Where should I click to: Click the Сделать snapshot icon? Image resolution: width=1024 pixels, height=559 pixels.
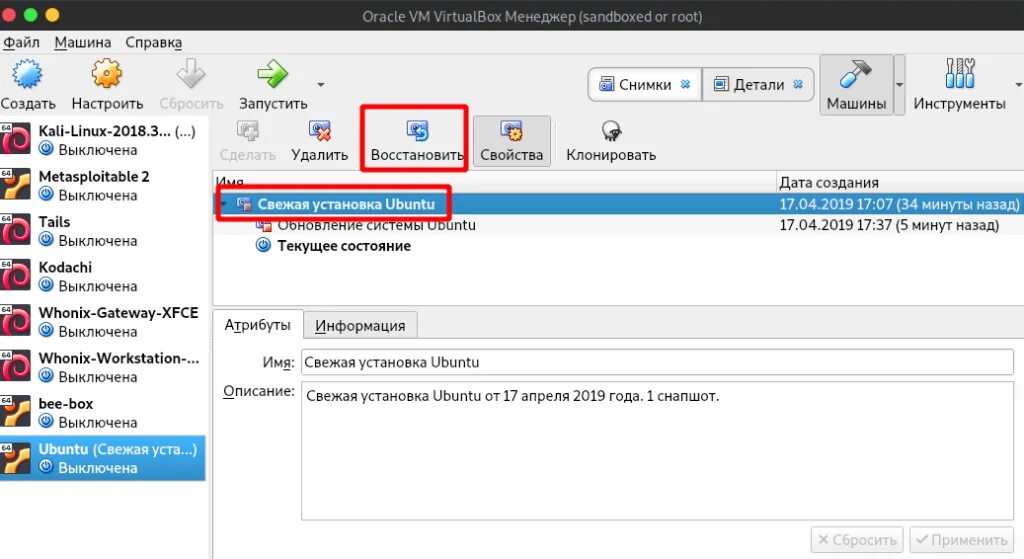click(x=248, y=131)
